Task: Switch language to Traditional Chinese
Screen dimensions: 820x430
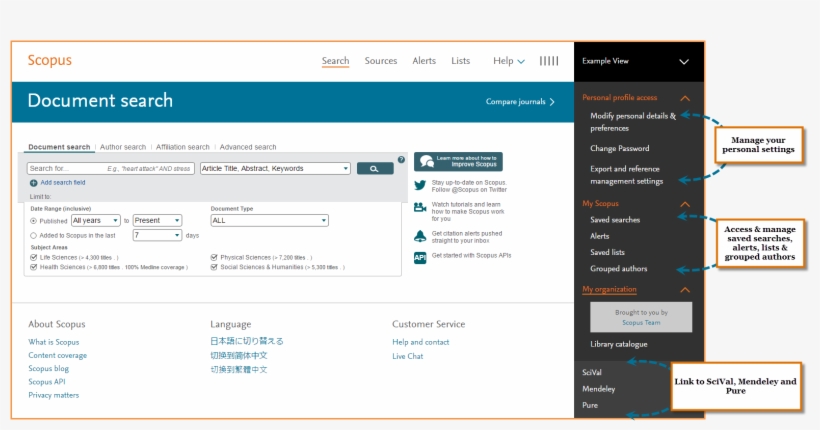Action: 239,369
